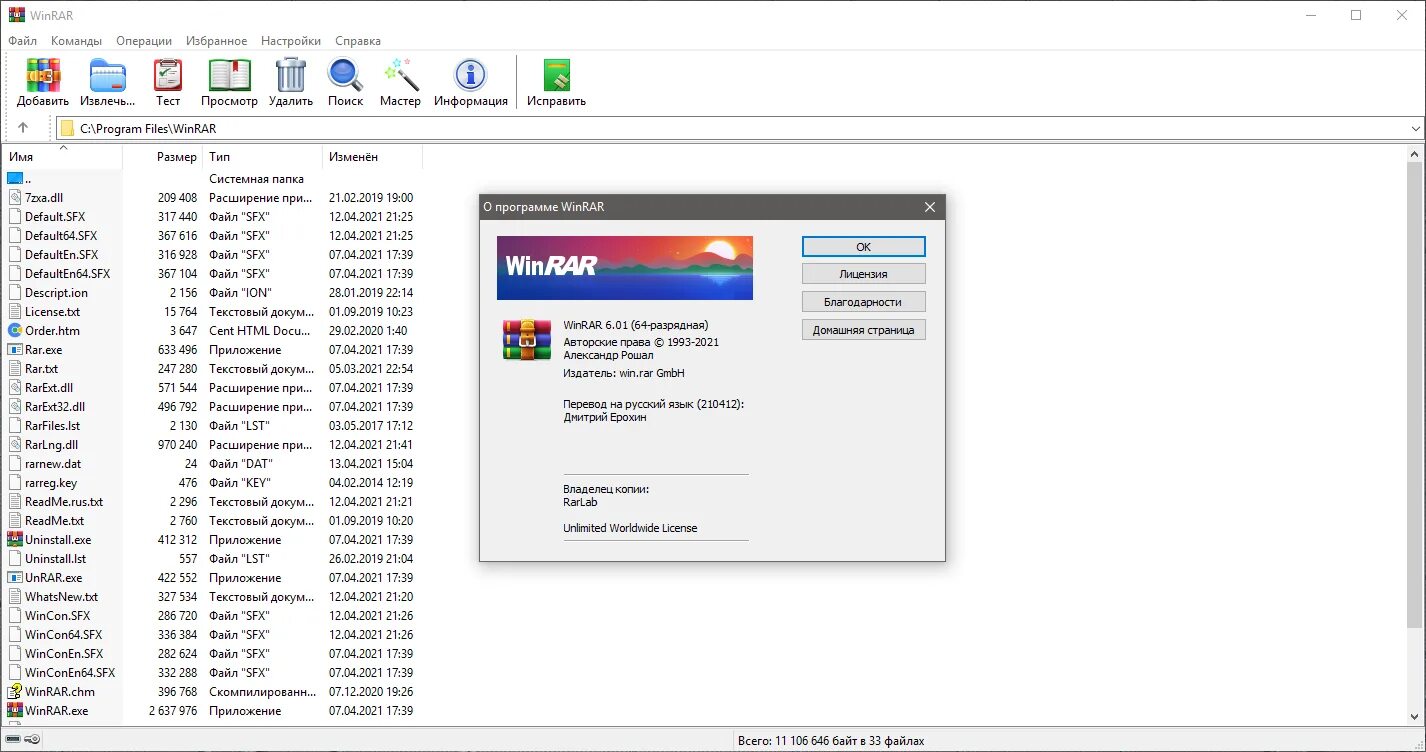Confirm About dialog with OK
The height and width of the screenshot is (752, 1426).
click(863, 246)
